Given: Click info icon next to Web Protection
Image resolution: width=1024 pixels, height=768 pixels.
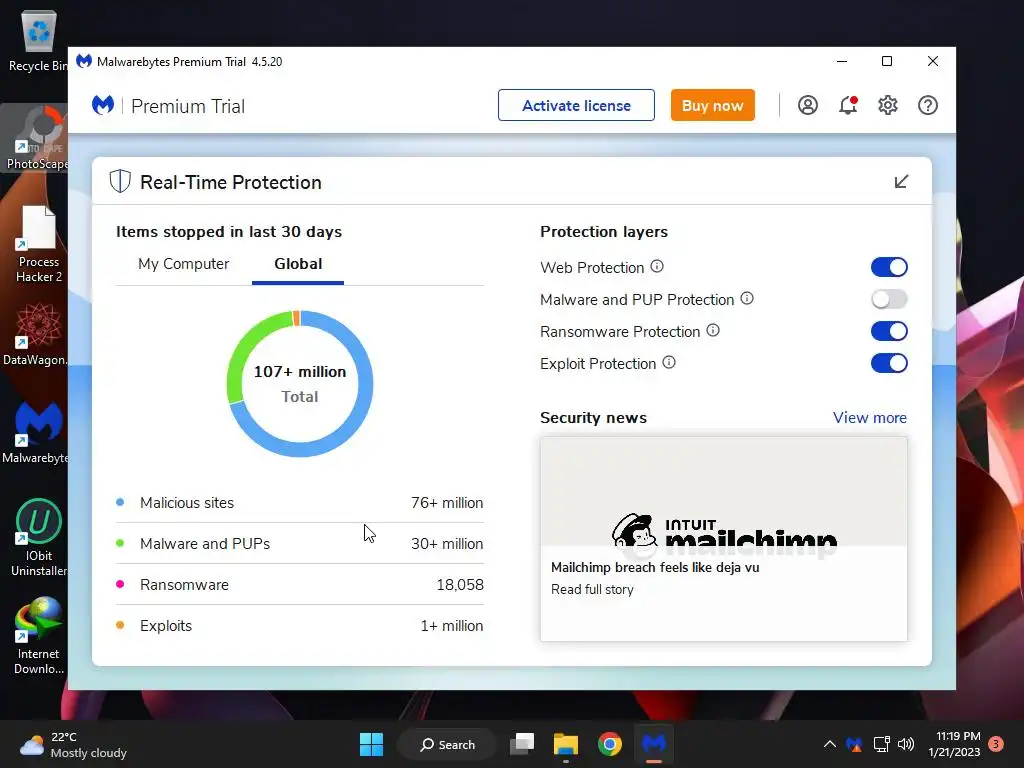Looking at the screenshot, I should 657,266.
